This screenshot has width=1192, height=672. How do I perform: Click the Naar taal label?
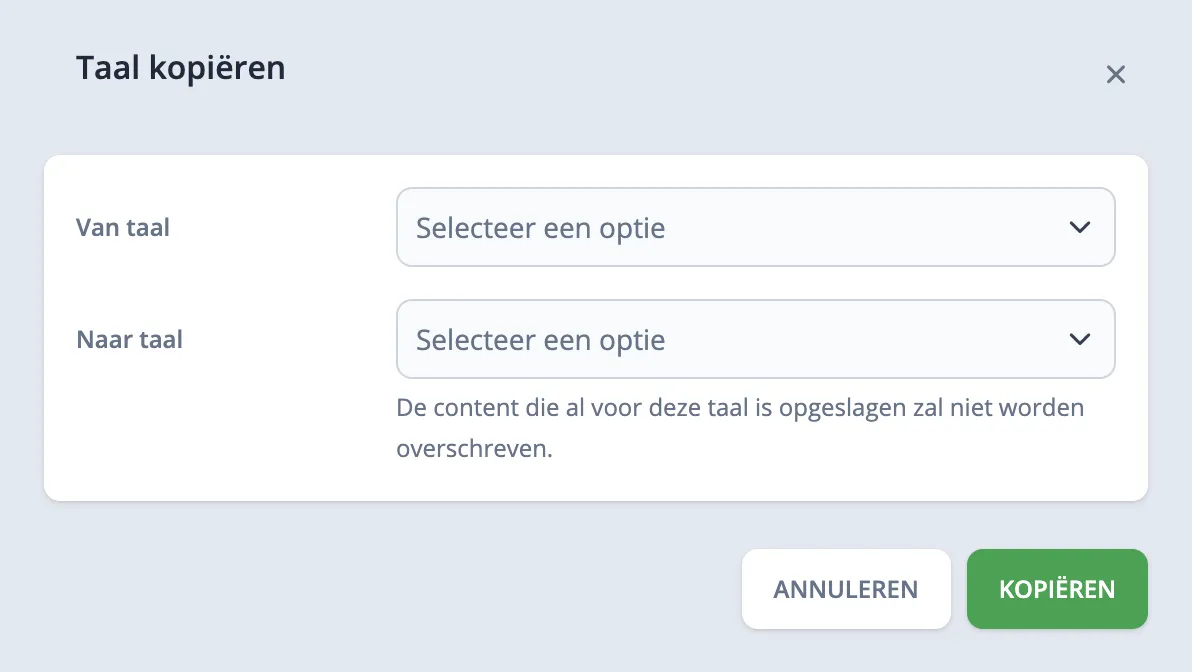(x=129, y=339)
